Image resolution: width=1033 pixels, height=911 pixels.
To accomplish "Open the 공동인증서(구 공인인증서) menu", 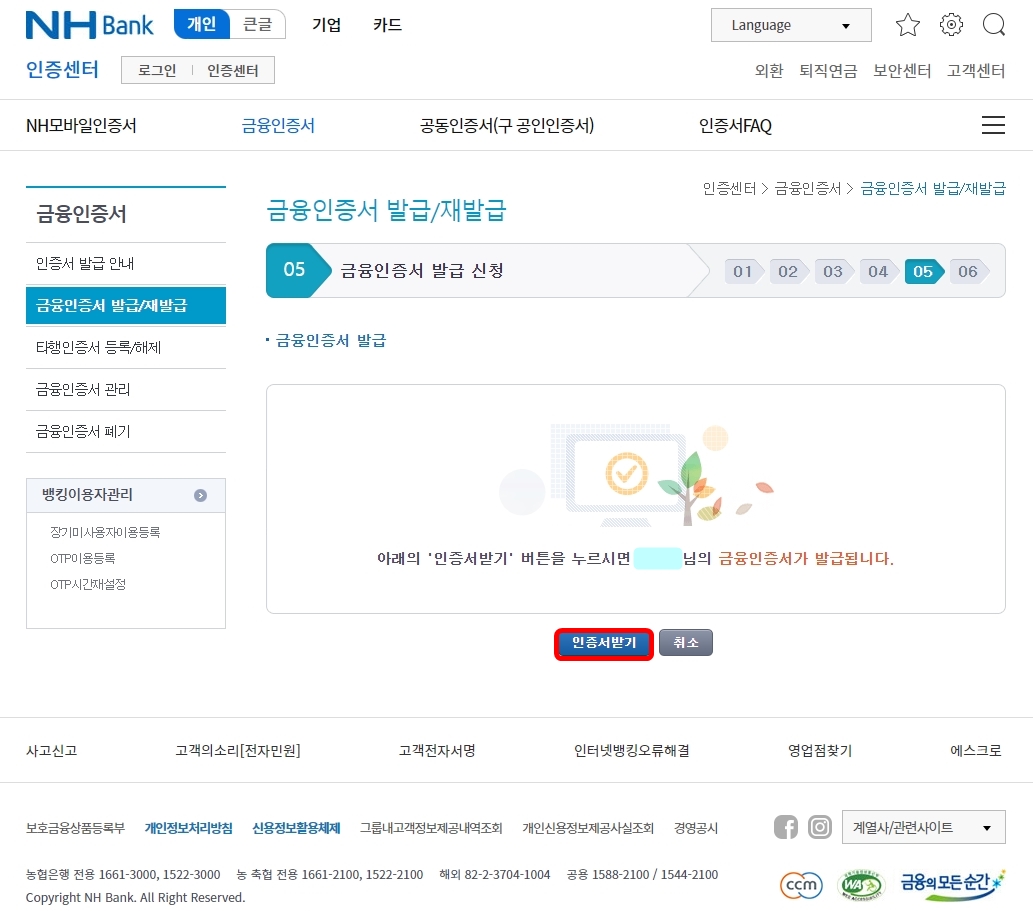I will [x=507, y=125].
